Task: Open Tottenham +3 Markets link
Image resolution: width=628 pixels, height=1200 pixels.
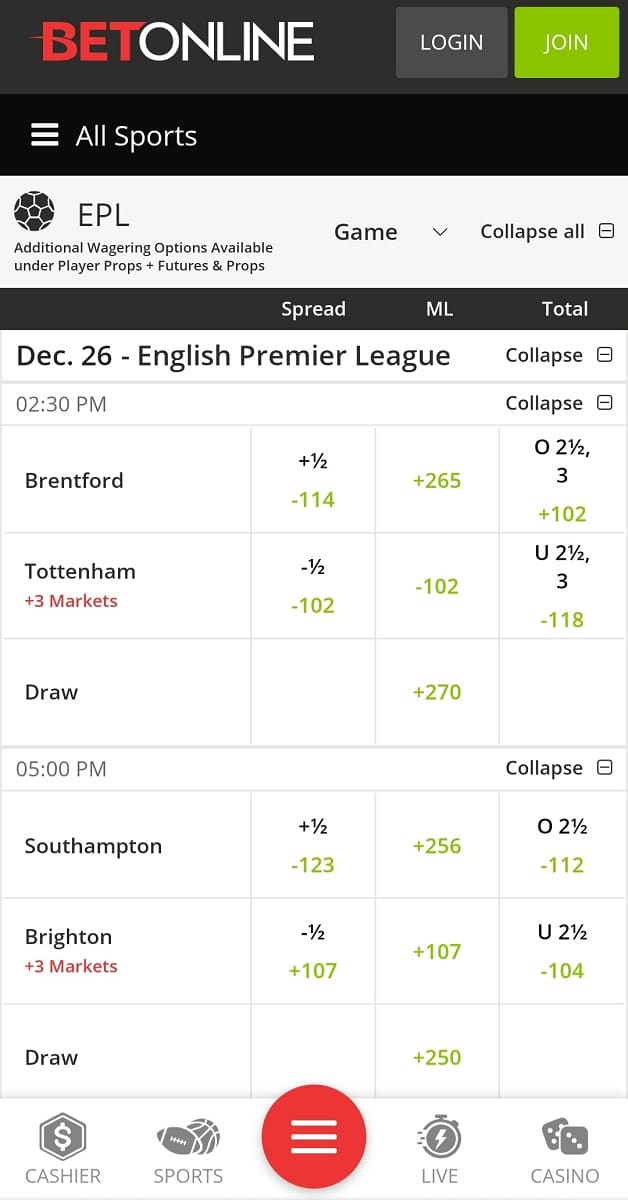Action: pos(71,601)
